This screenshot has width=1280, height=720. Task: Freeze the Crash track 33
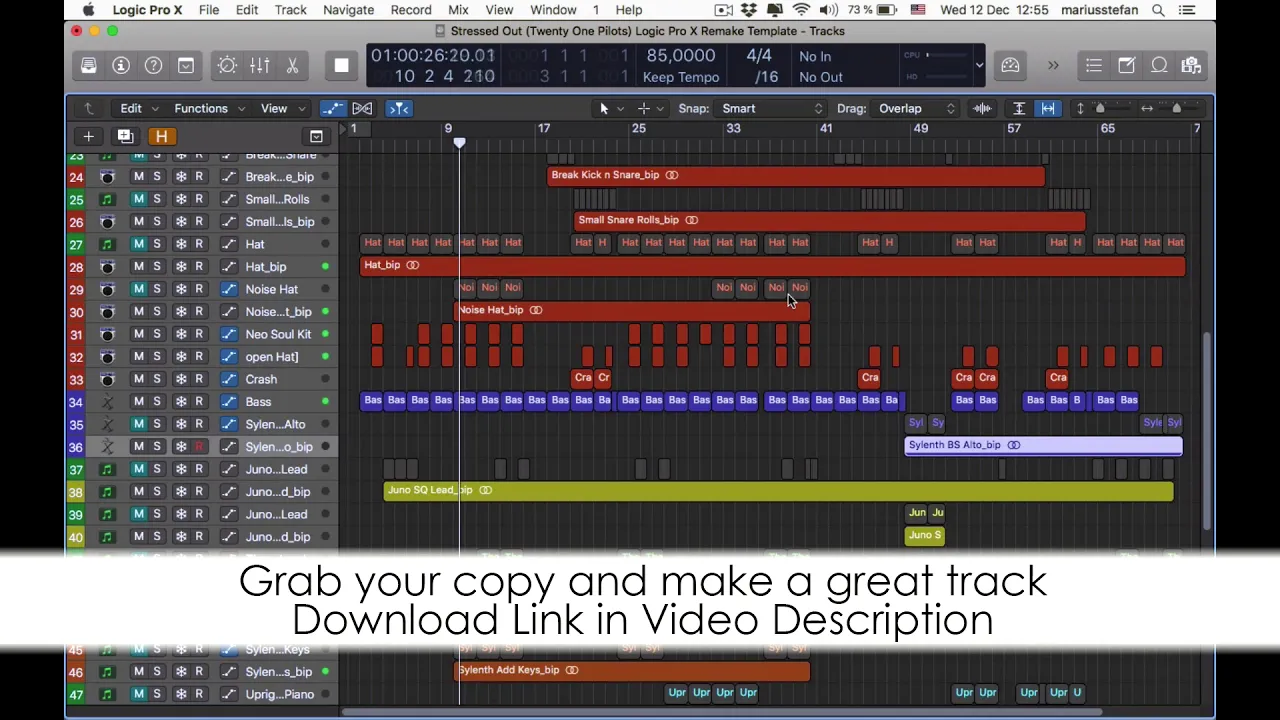[x=181, y=379]
